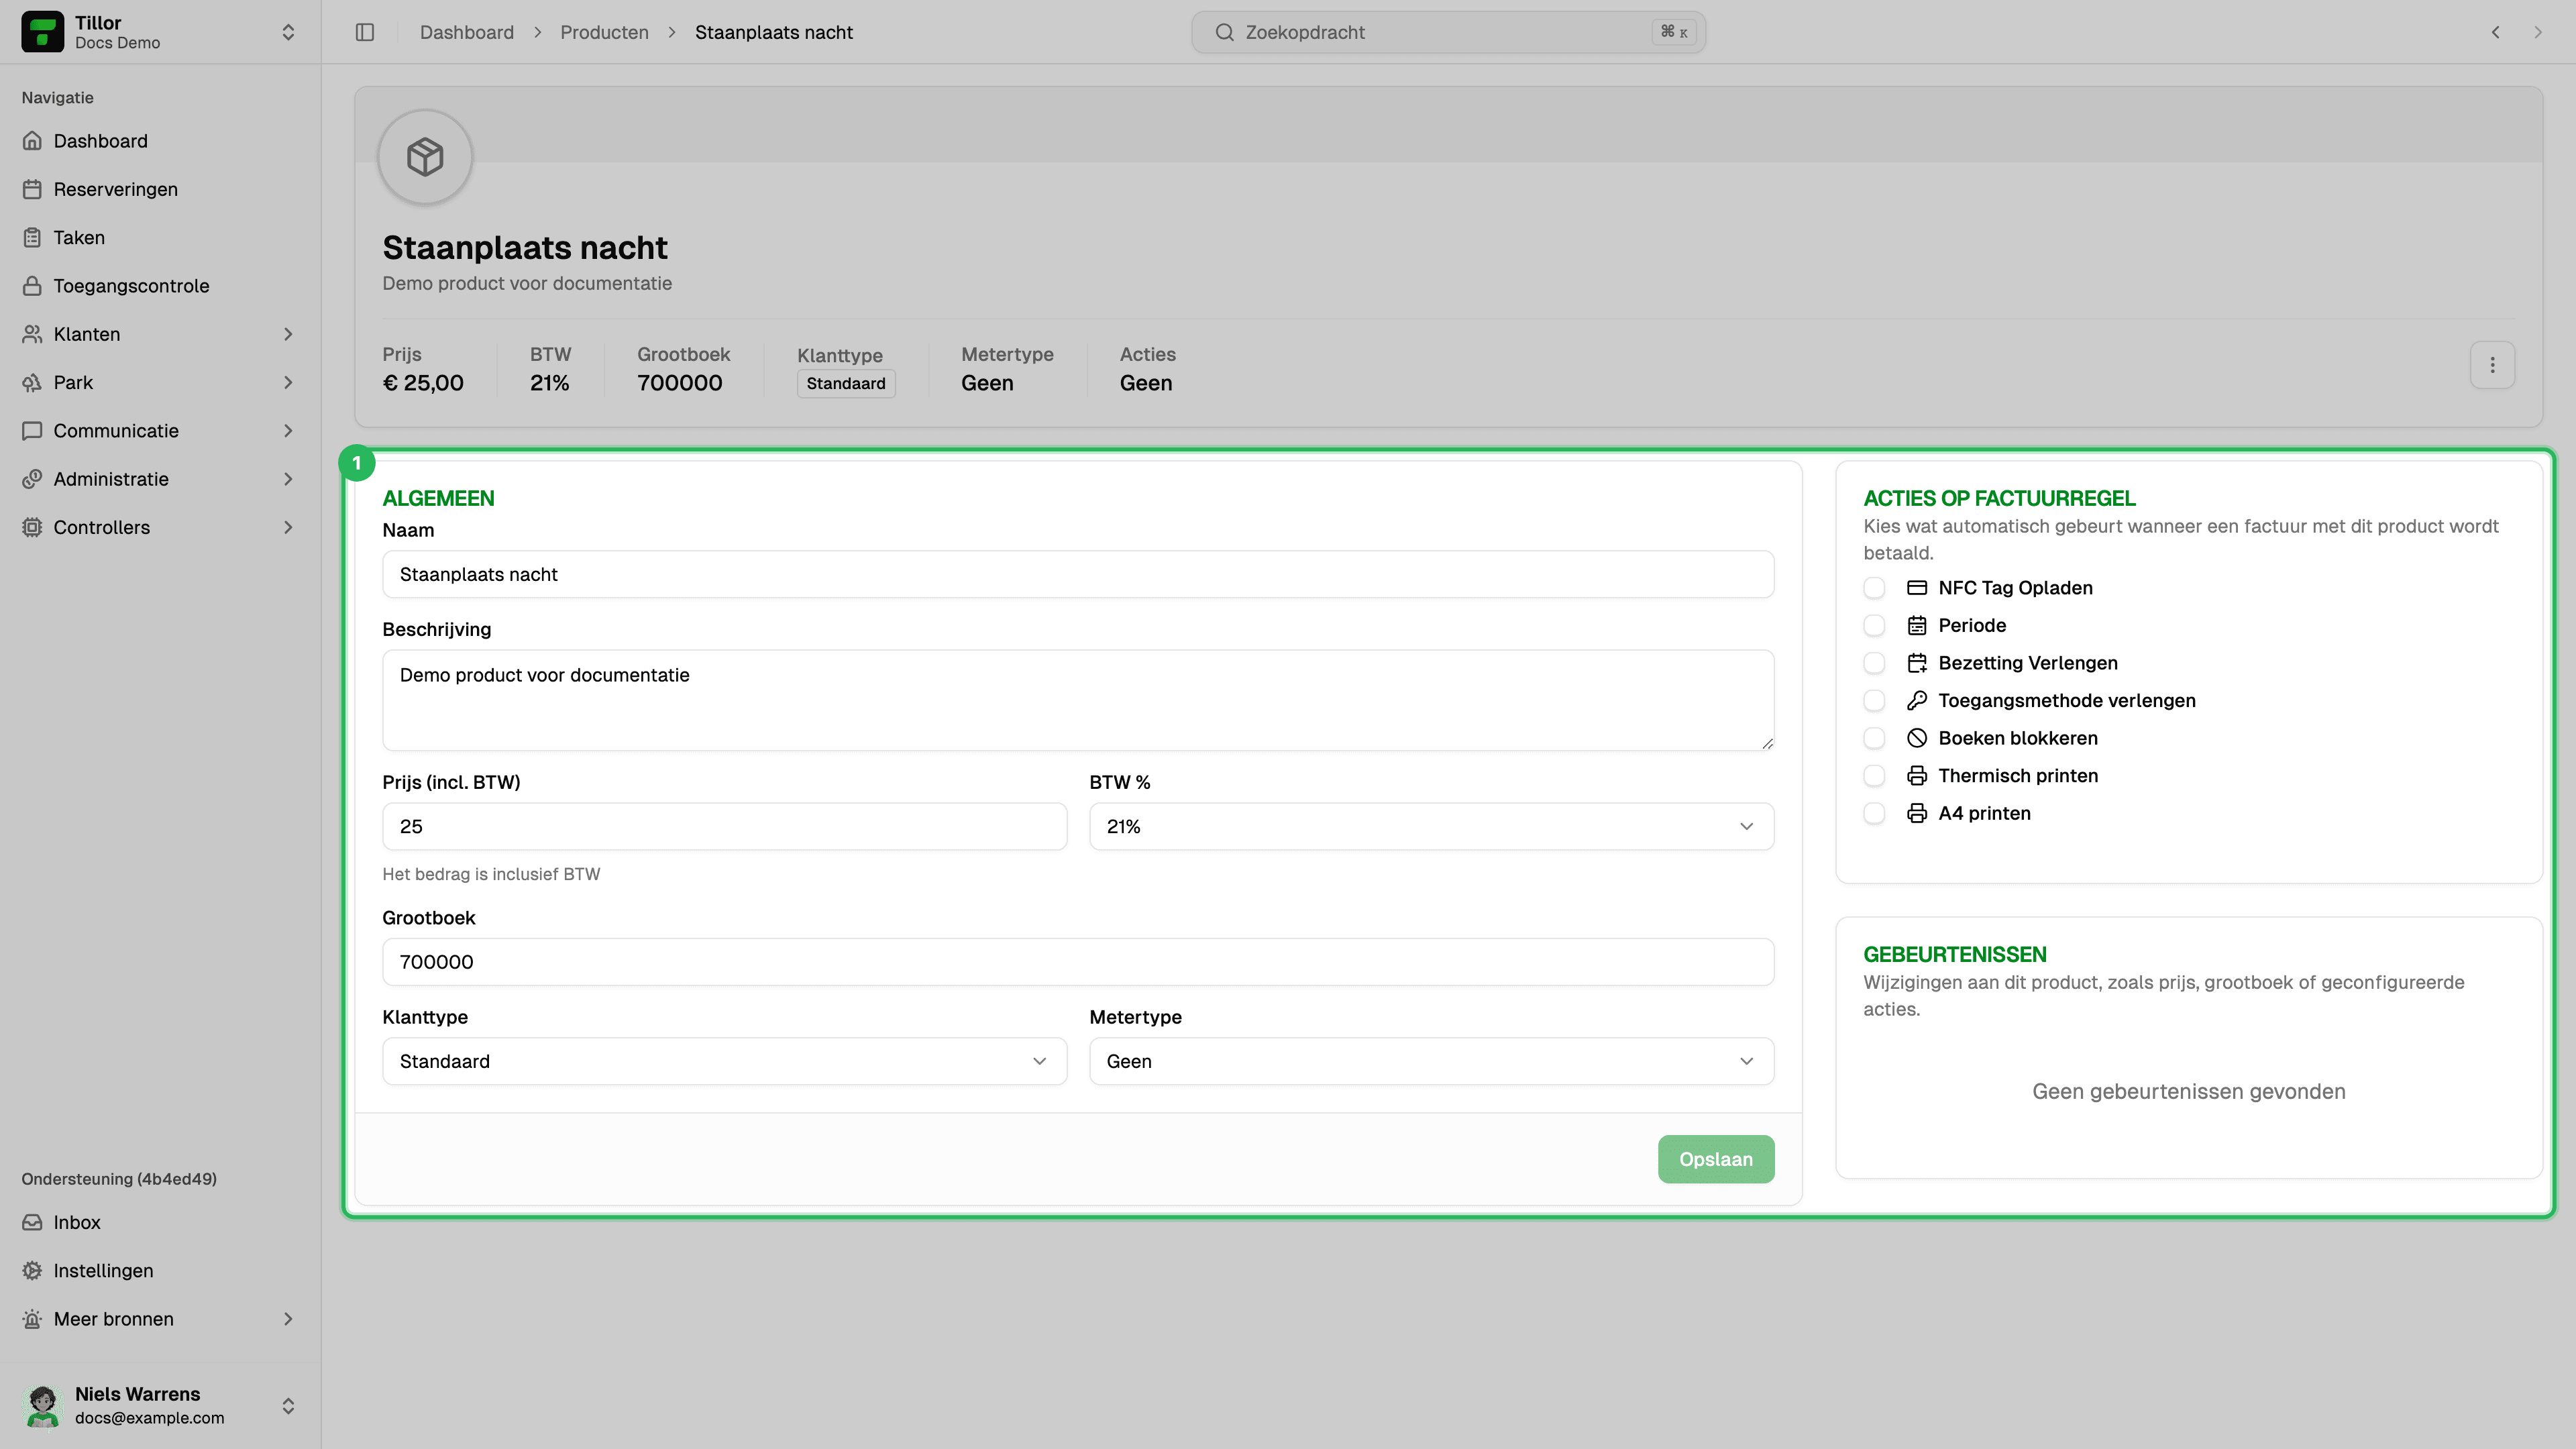Click the Meer bronnen siren icon
This screenshot has height=1449, width=2576.
(32, 1319)
